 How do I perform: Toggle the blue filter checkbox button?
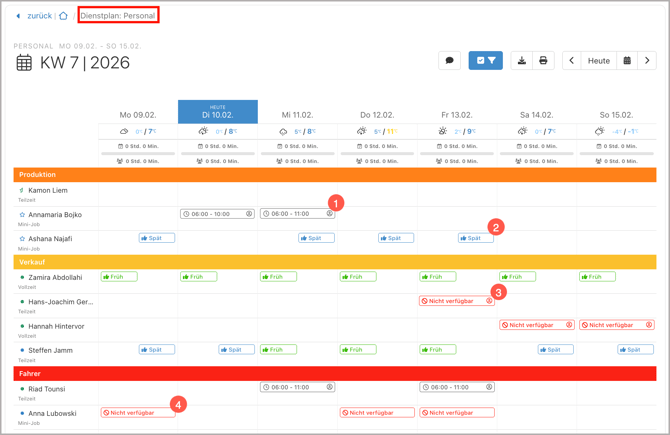(x=486, y=61)
